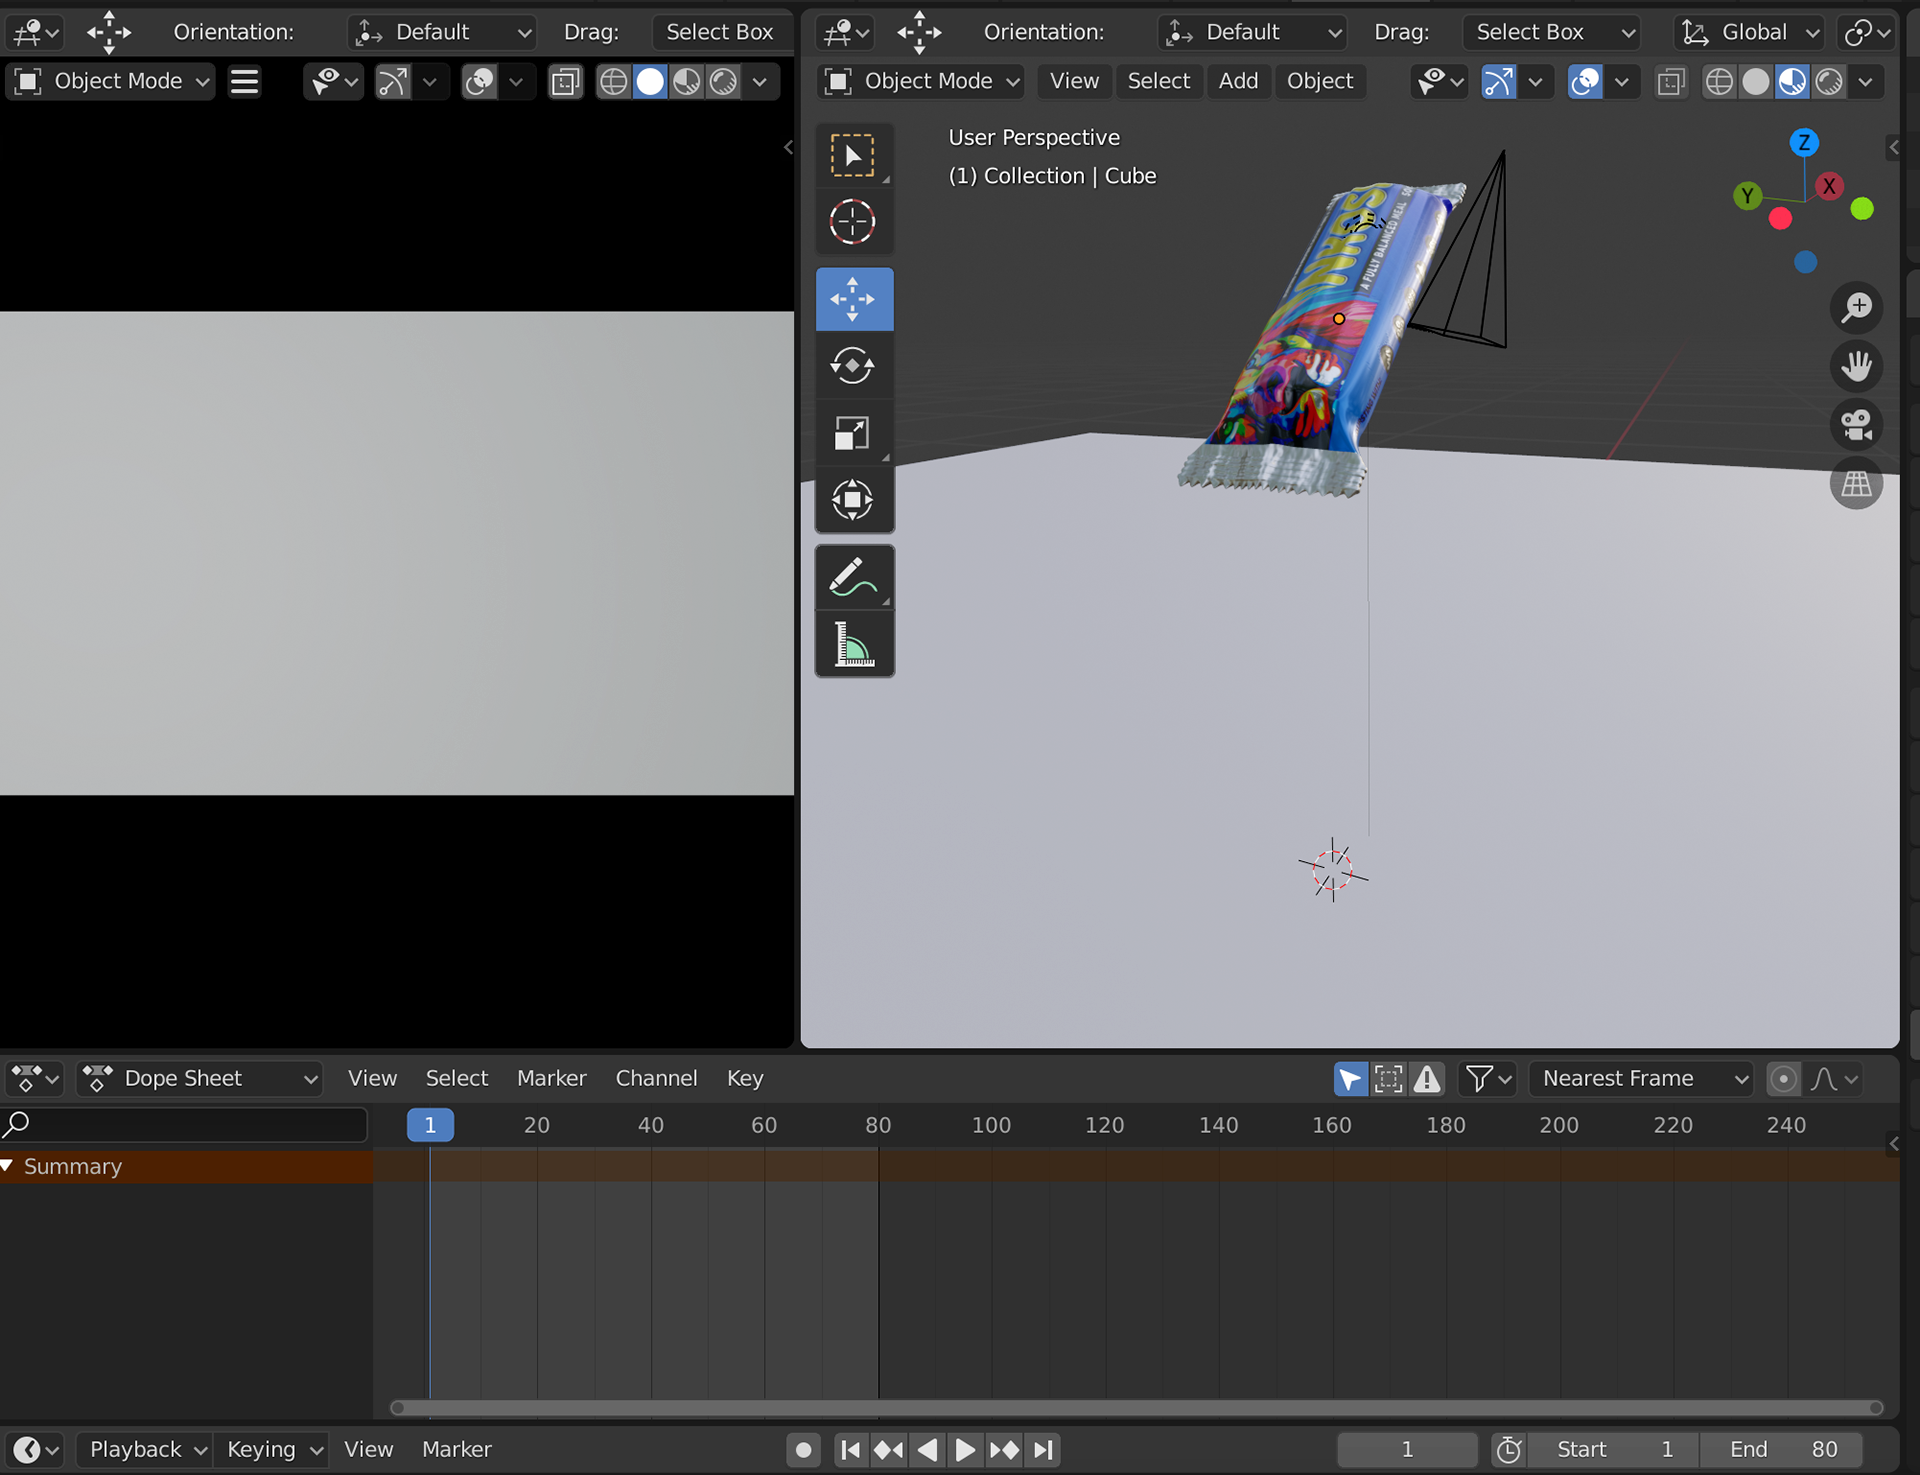Open collapsed menus hamburger in left viewport
The width and height of the screenshot is (1920, 1475).
coord(244,81)
